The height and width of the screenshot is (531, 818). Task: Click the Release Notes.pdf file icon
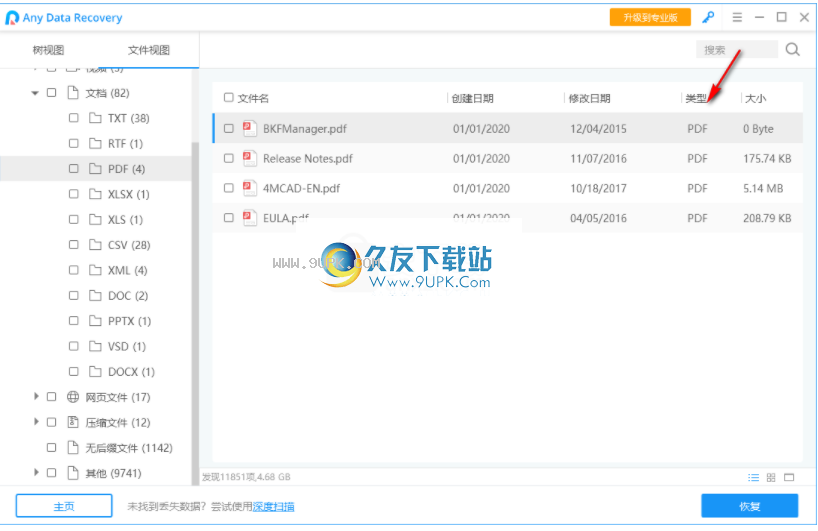250,158
